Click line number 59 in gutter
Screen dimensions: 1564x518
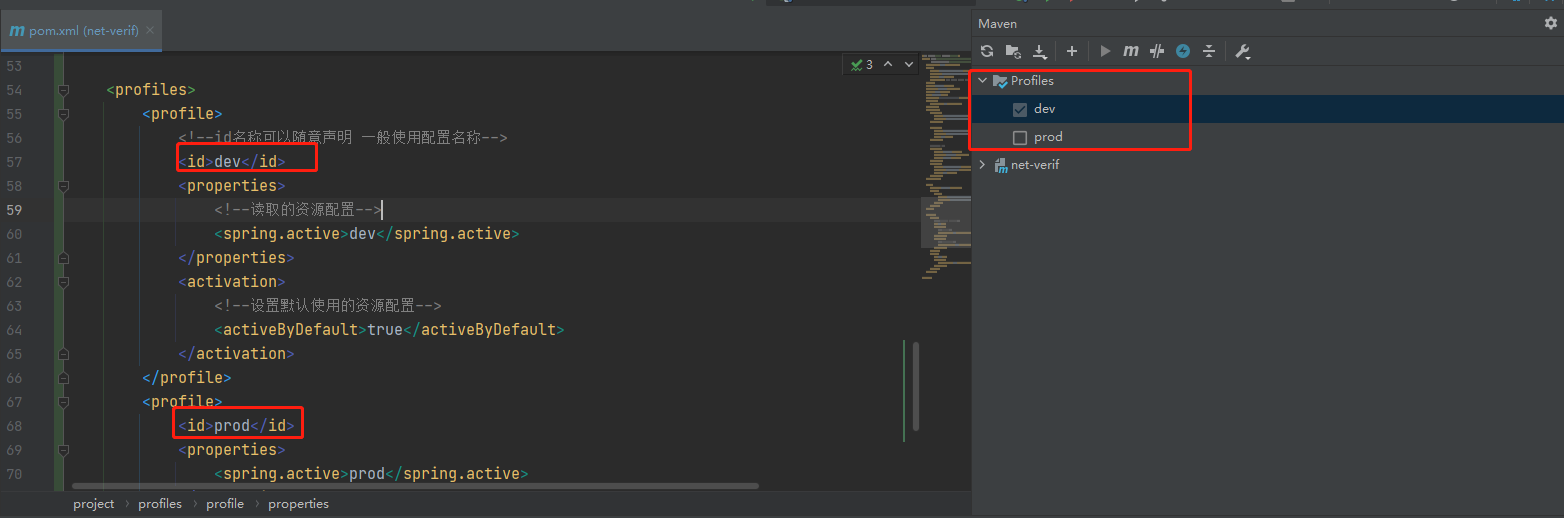[x=14, y=210]
